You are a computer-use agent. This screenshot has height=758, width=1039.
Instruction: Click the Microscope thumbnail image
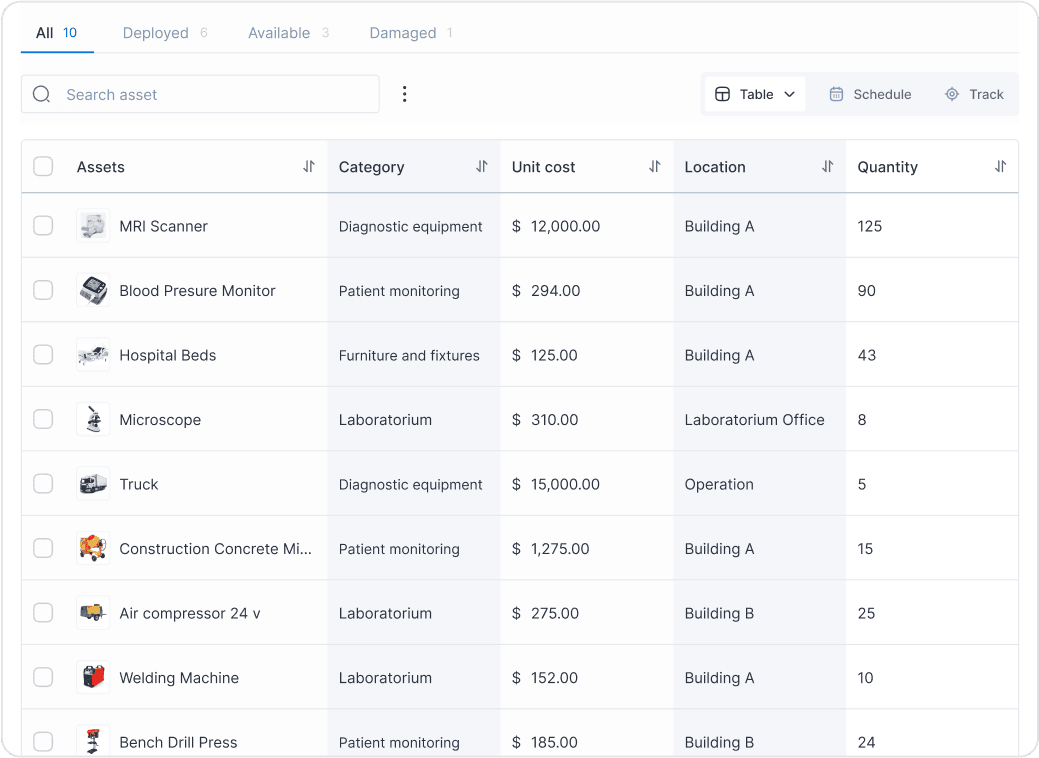92,419
